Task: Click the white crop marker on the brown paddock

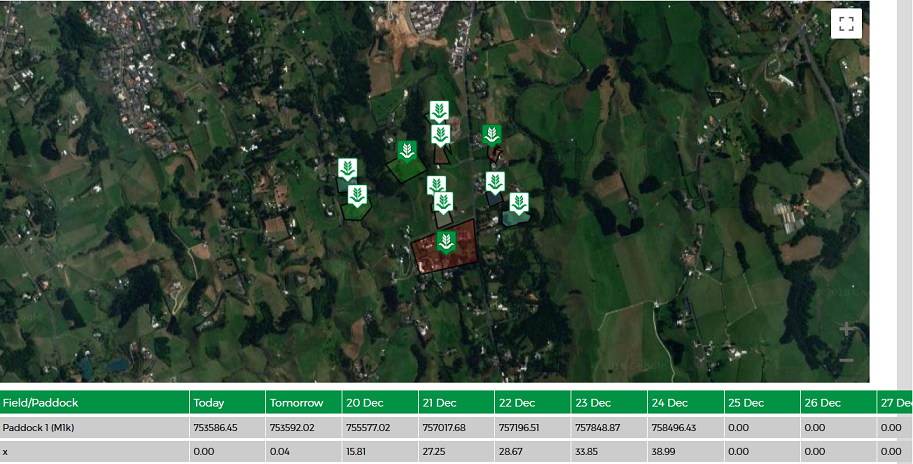Action: click(x=441, y=136)
